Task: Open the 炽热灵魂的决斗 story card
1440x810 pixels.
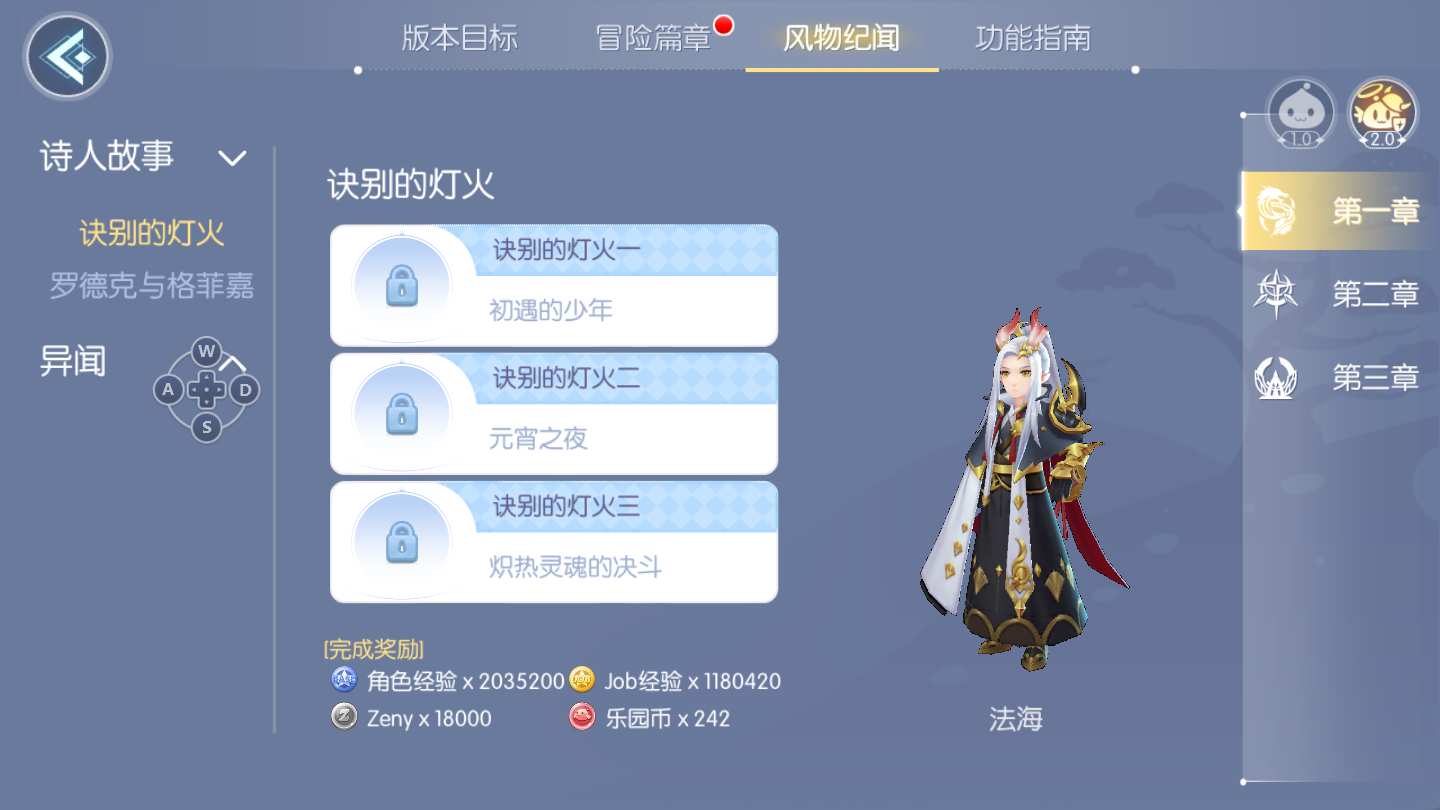Action: pyautogui.click(x=554, y=541)
